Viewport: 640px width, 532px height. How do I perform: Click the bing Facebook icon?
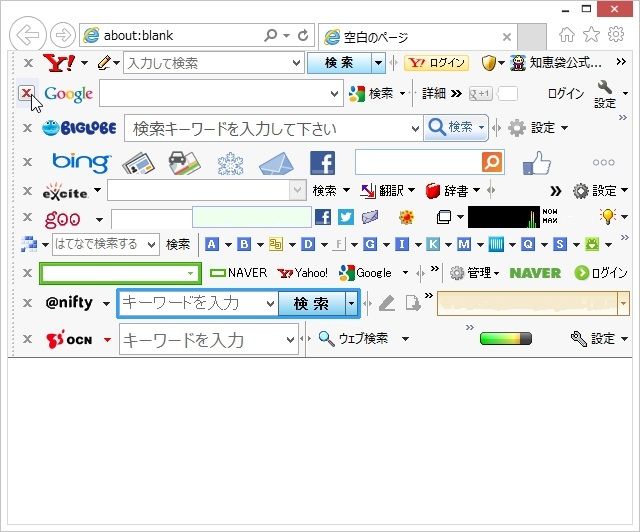tap(322, 162)
